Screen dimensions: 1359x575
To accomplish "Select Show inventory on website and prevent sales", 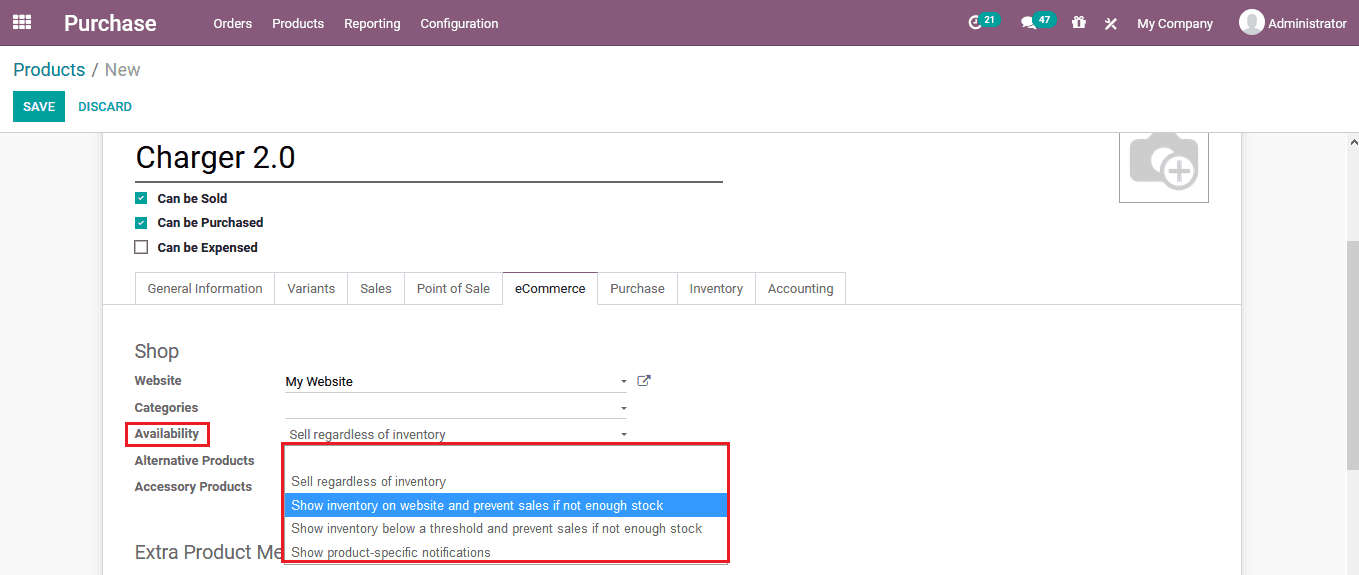I will (x=506, y=505).
